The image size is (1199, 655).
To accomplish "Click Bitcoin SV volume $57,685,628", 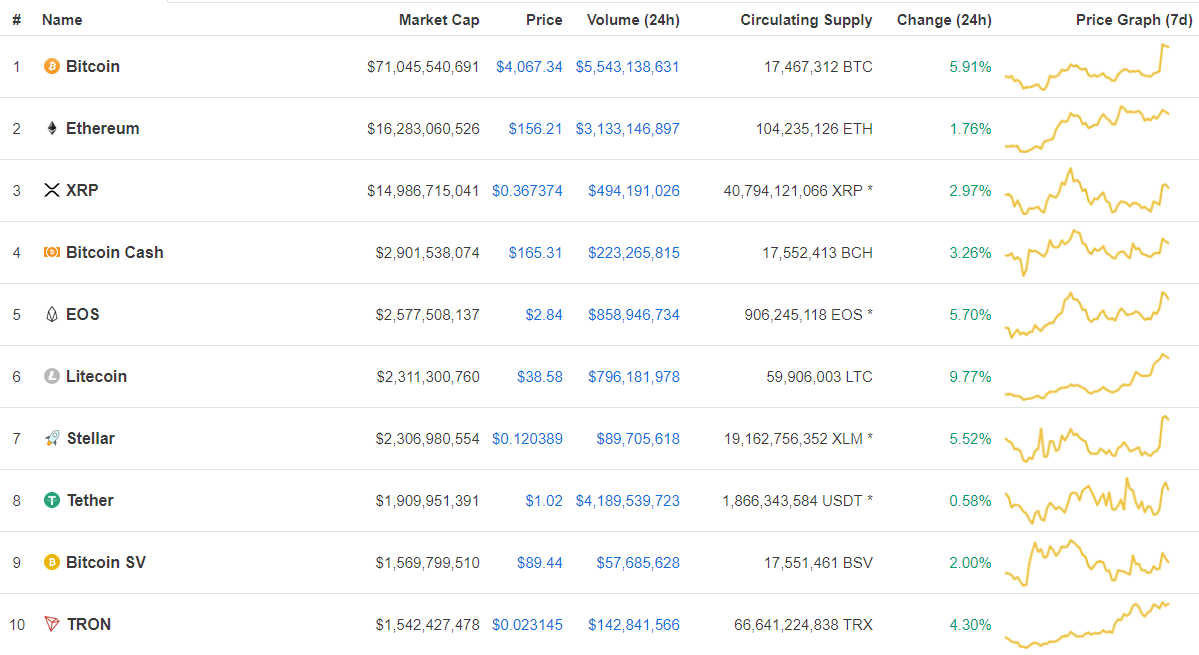I will 638,563.
